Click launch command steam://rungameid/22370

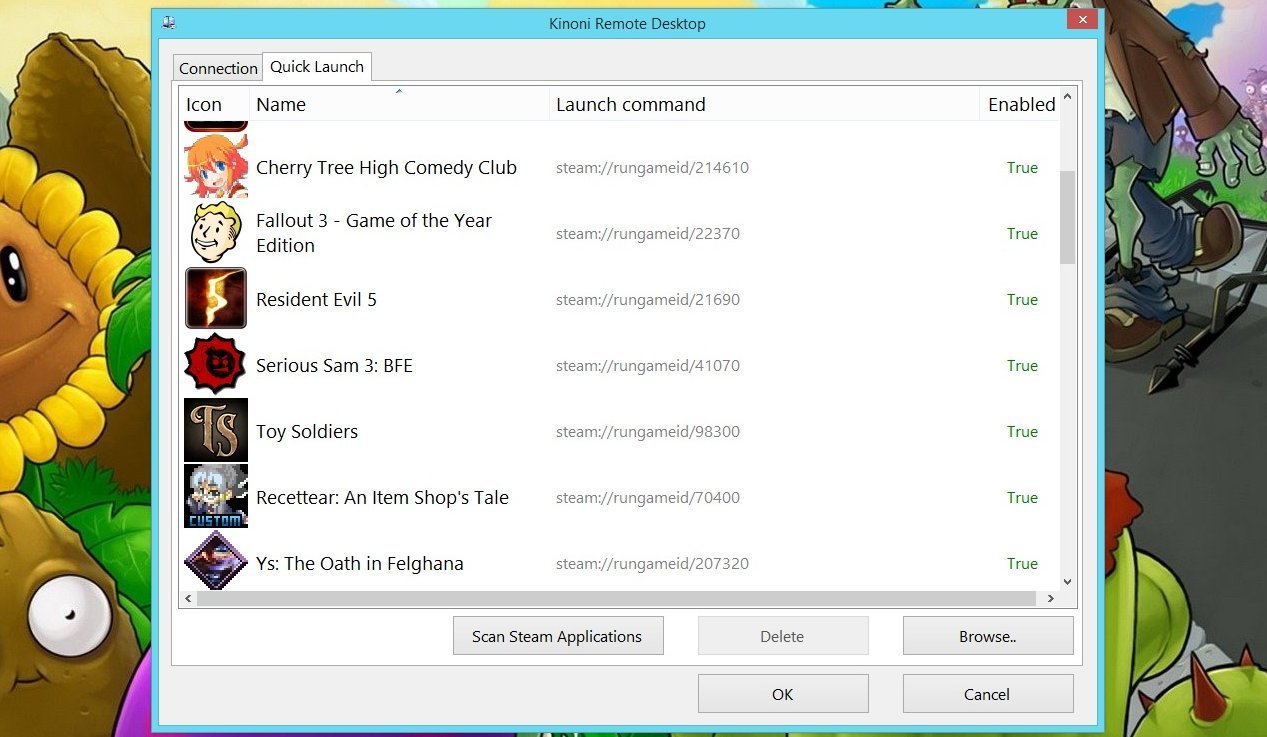click(648, 234)
